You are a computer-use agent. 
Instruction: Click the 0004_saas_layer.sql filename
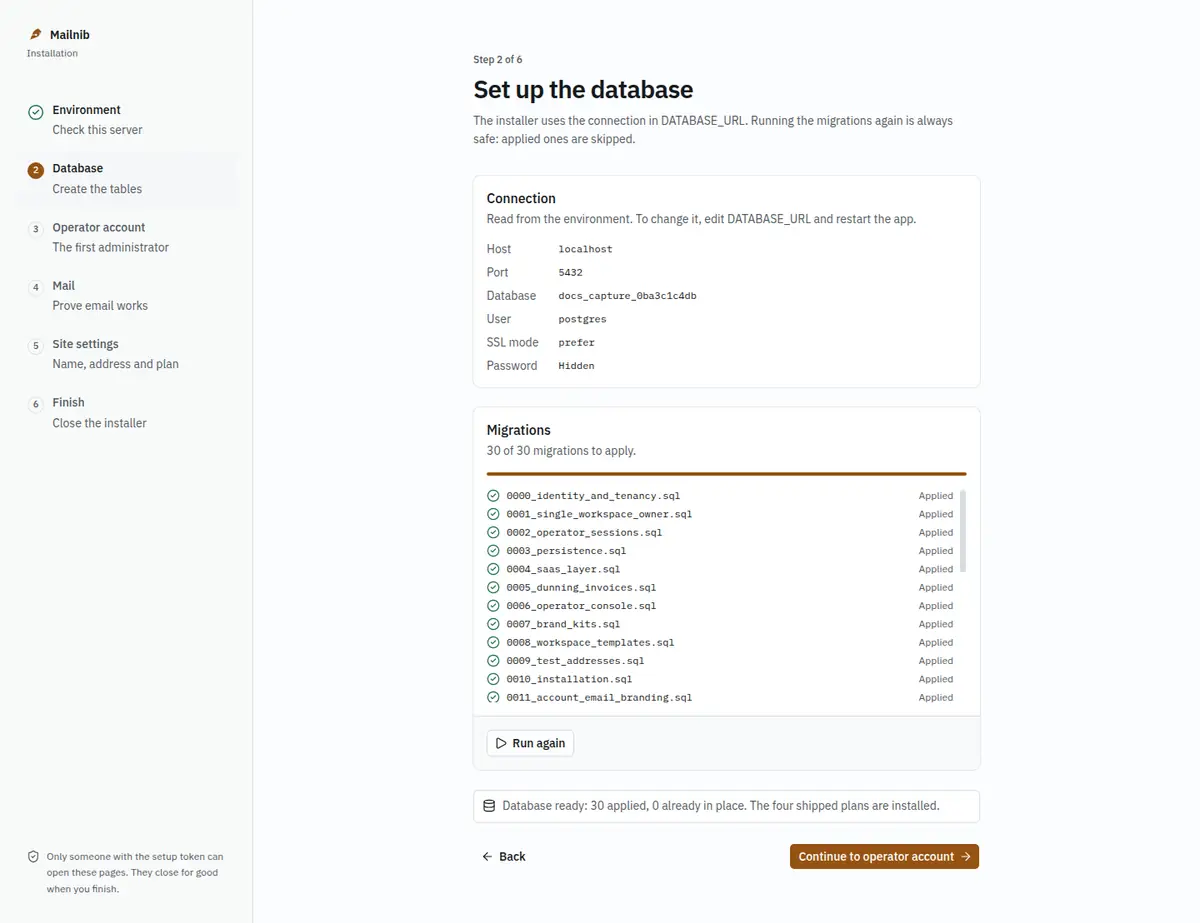pos(563,569)
